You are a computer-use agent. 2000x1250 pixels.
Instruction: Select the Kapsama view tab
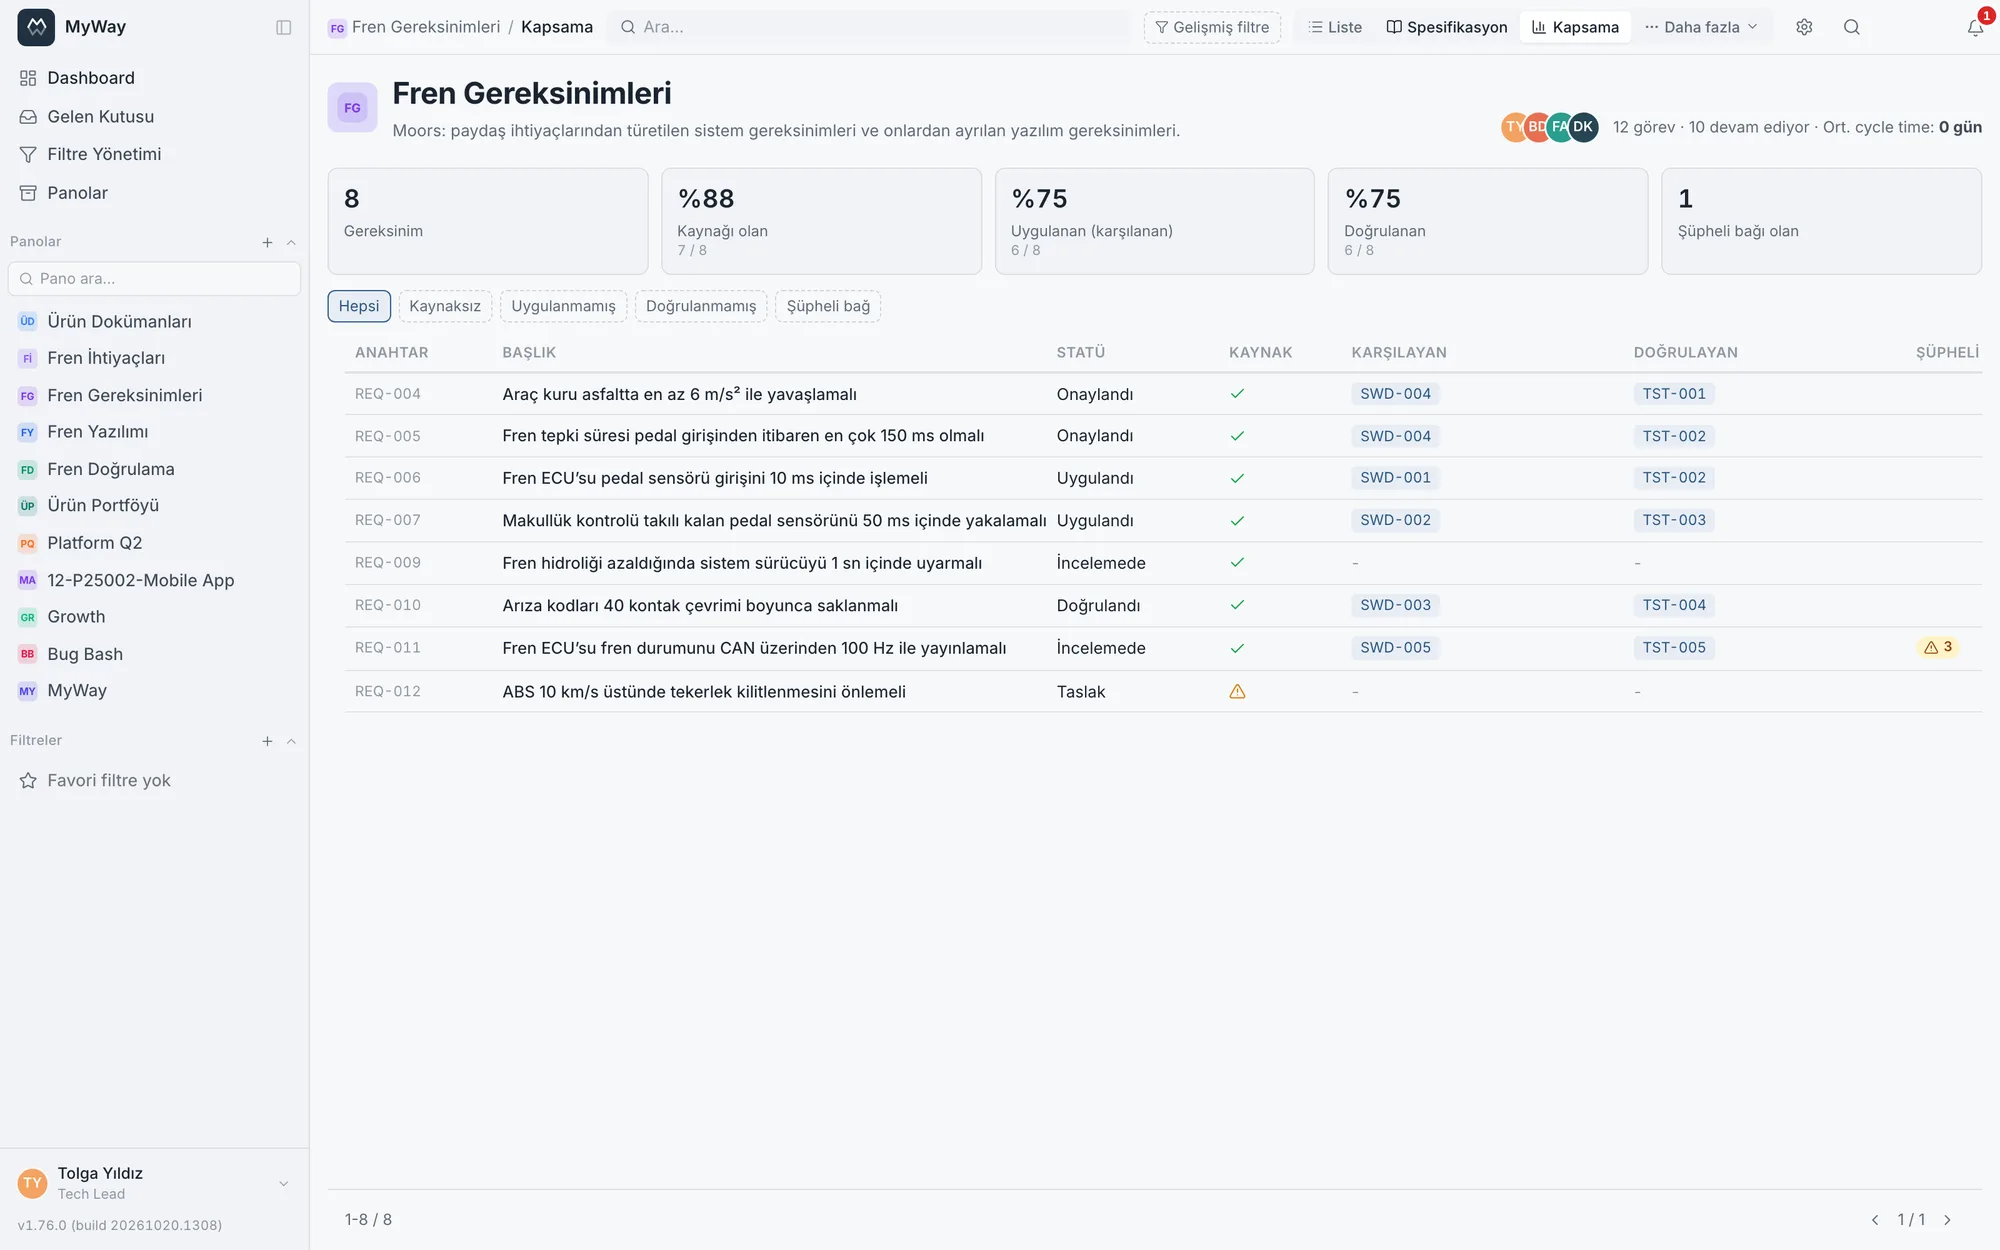[x=1575, y=27]
